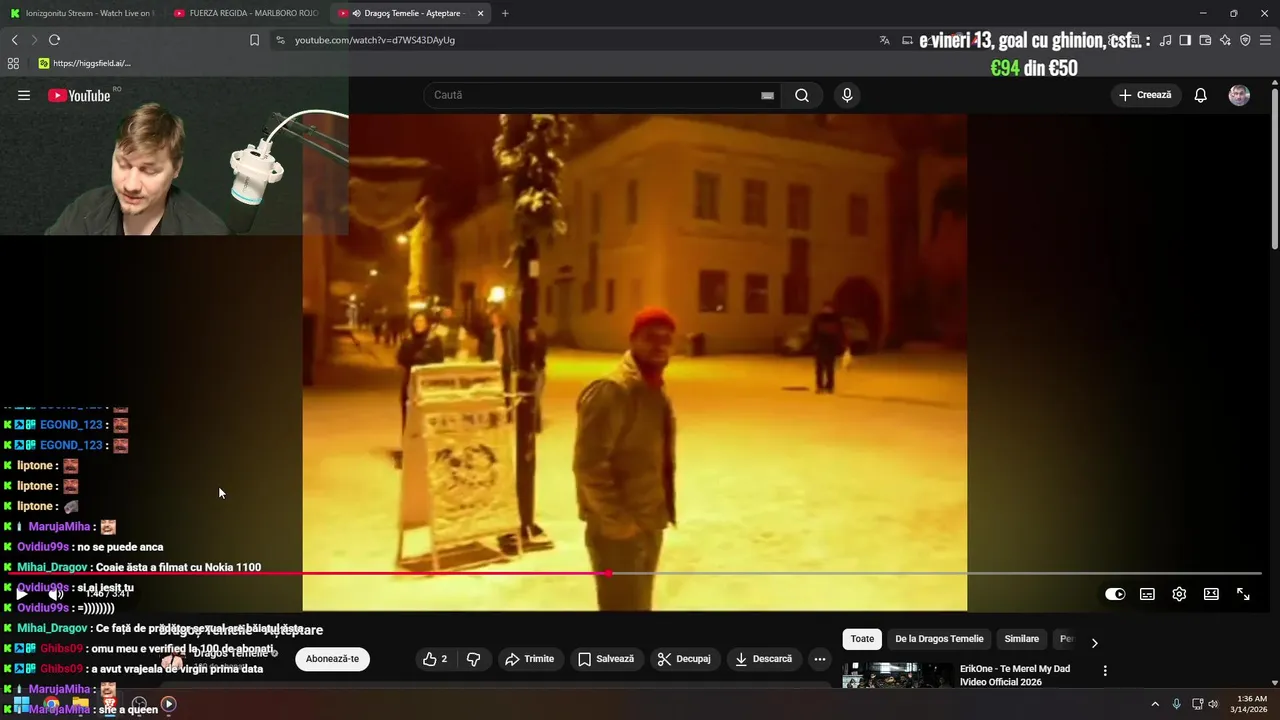
Task: Seek on the red video progress bar
Action: [636, 573]
